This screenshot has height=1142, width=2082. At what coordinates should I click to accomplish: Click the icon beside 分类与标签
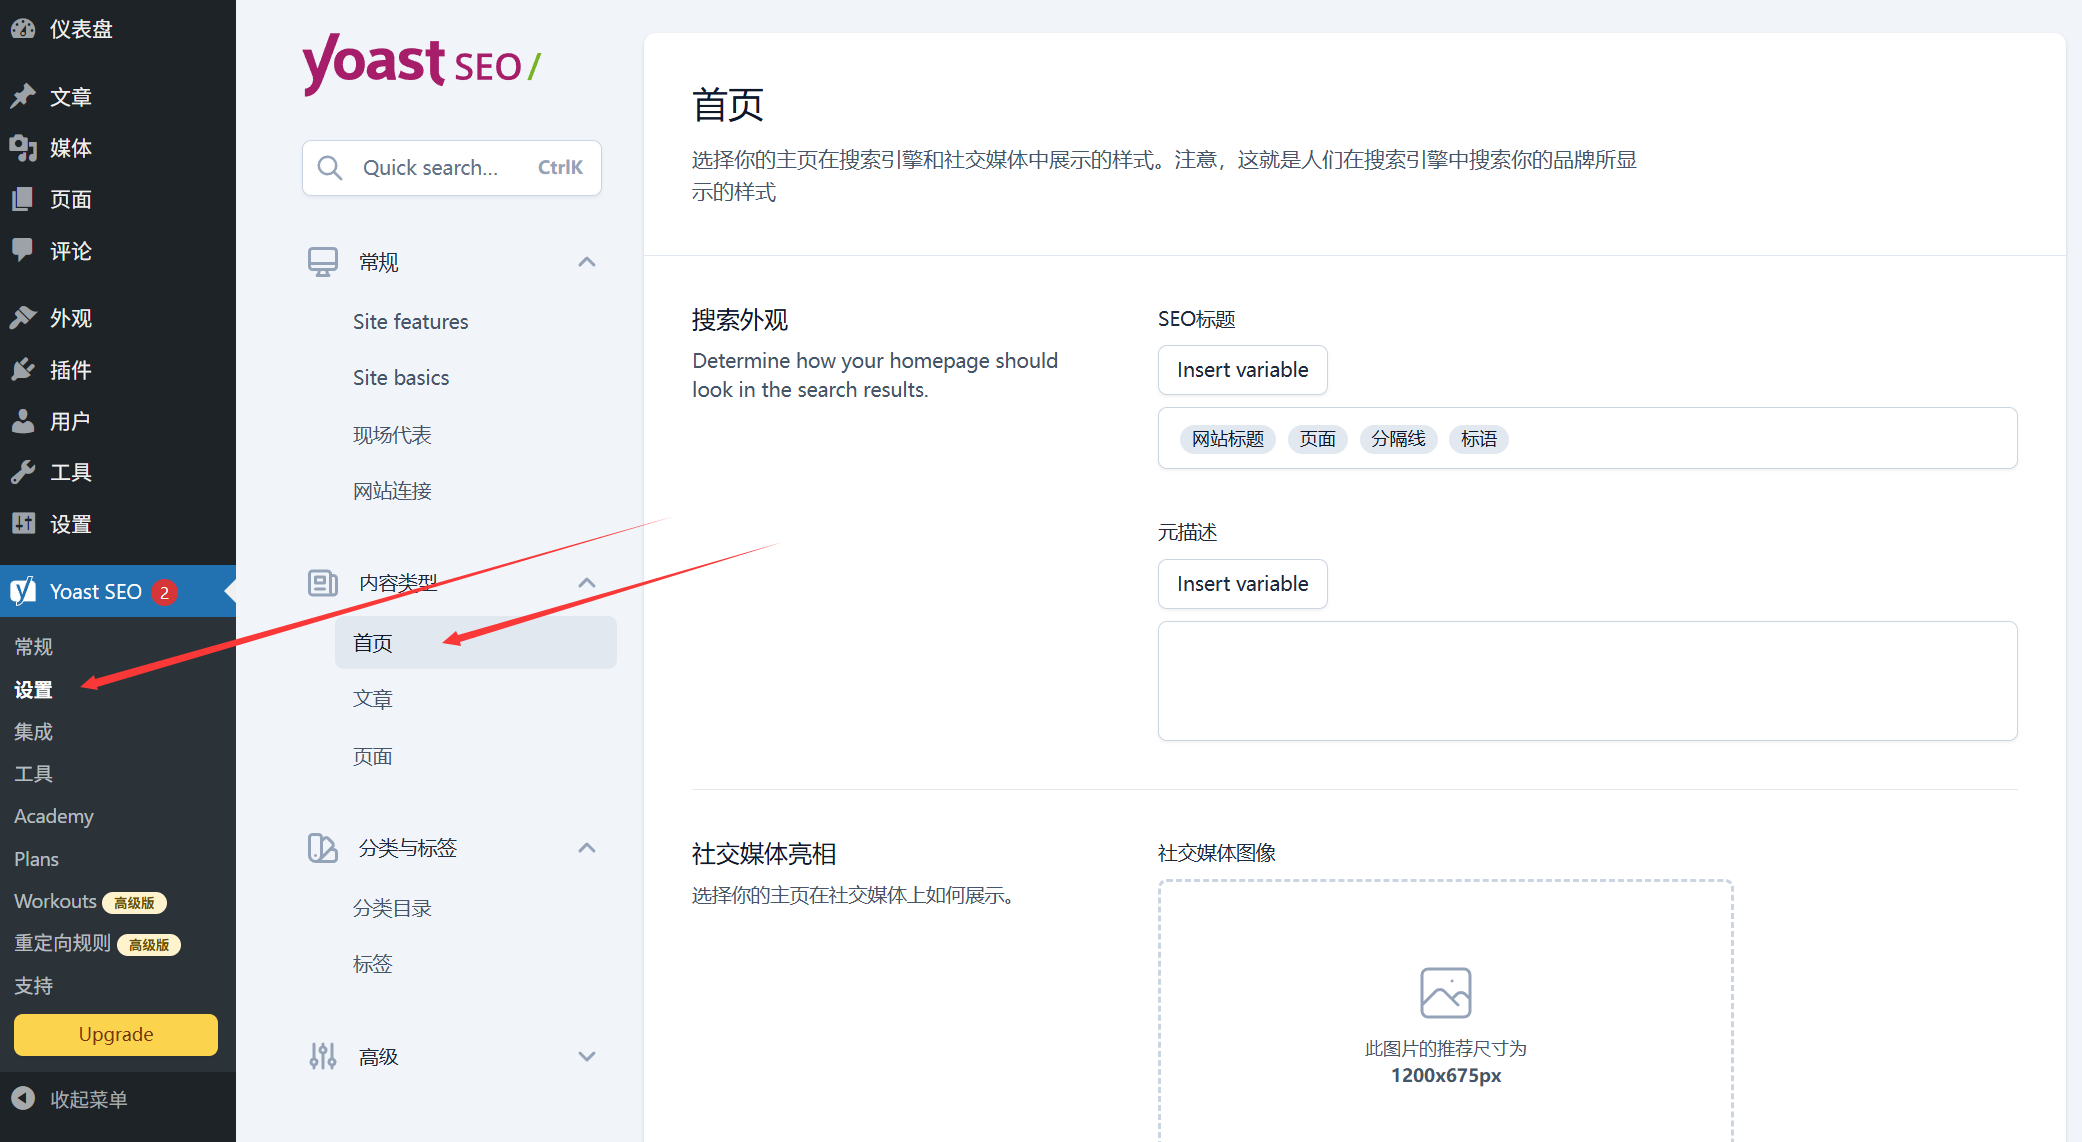point(322,848)
